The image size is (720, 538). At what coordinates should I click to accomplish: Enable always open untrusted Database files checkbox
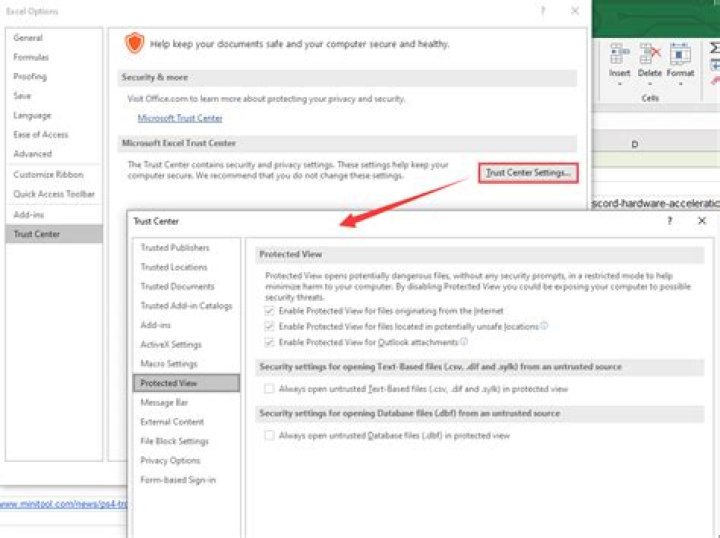click(268, 435)
